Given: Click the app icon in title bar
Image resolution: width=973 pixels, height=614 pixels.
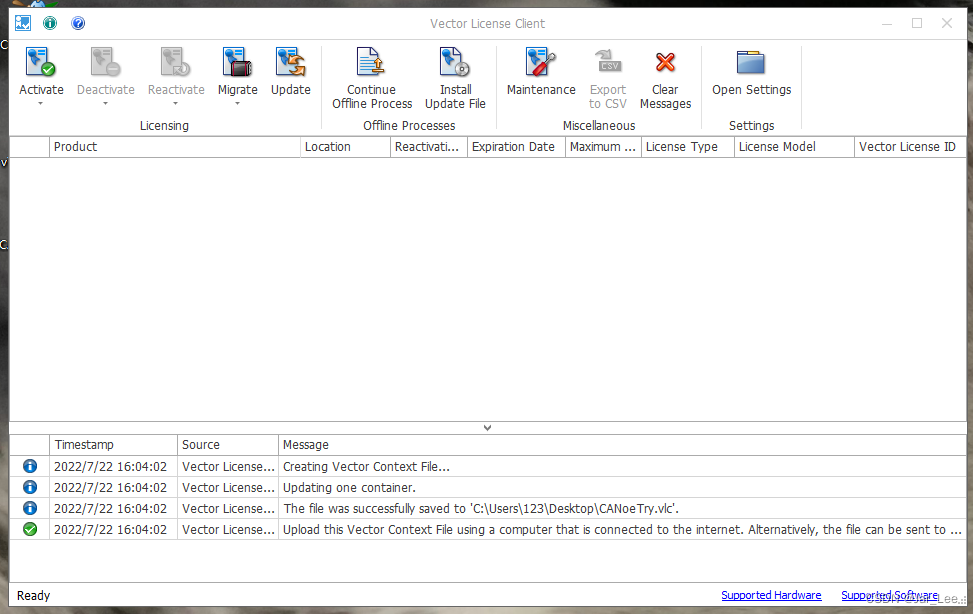Looking at the screenshot, I should point(23,24).
